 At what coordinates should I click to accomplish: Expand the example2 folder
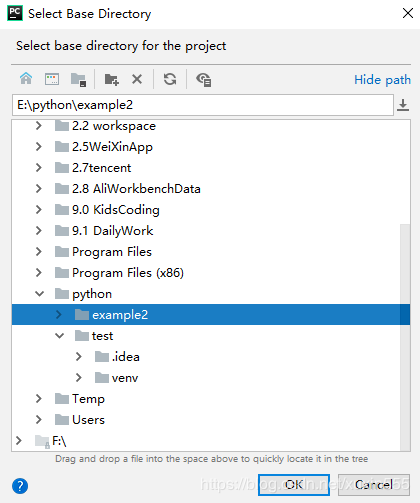coord(59,314)
